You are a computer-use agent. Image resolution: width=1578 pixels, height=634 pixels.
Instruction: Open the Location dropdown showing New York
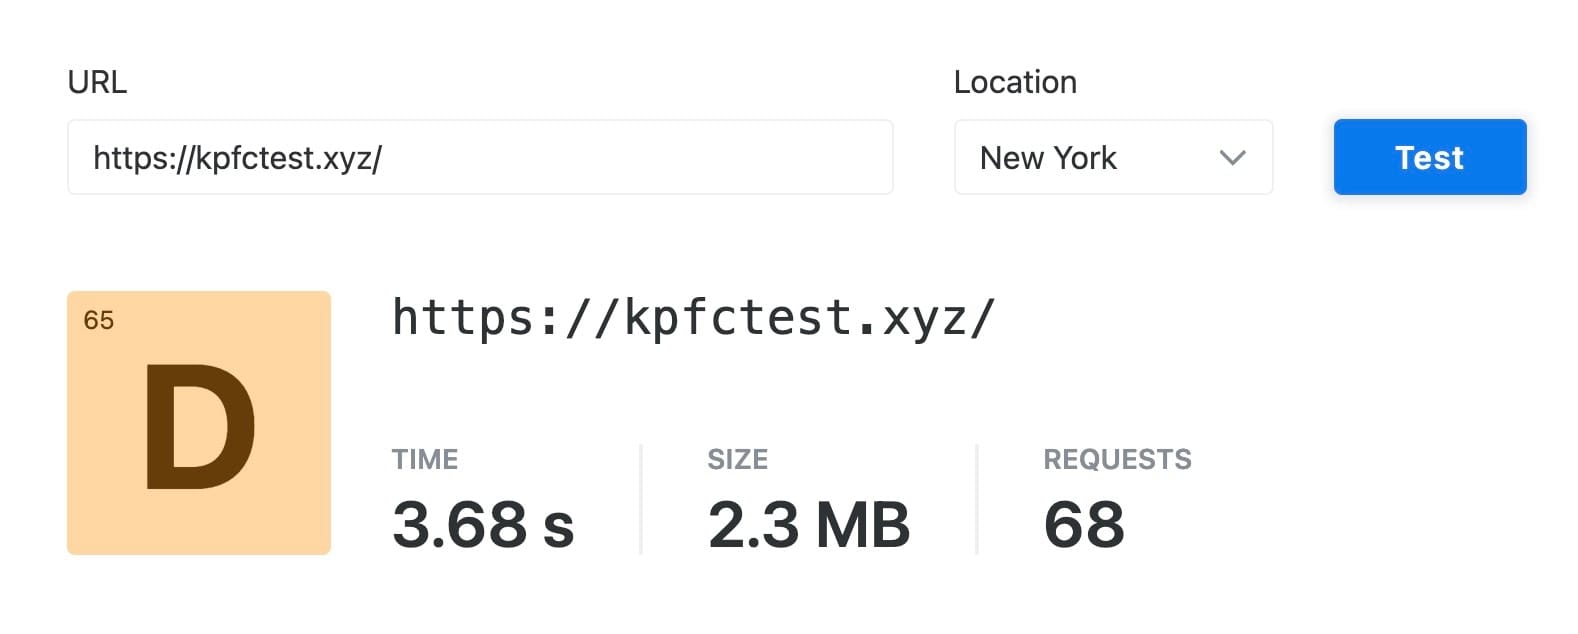tap(1112, 157)
